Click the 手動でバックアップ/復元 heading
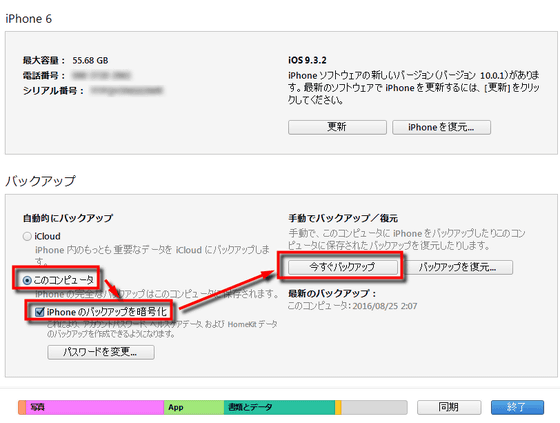This screenshot has width=560, height=423. tap(343, 218)
